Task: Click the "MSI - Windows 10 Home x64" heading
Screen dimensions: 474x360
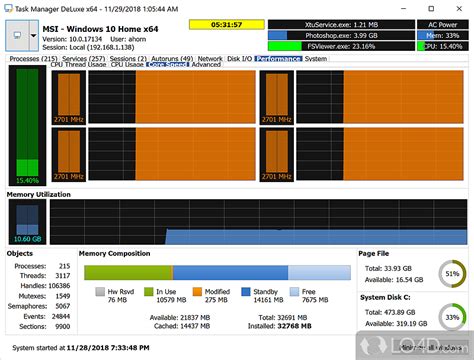Action: [100, 29]
